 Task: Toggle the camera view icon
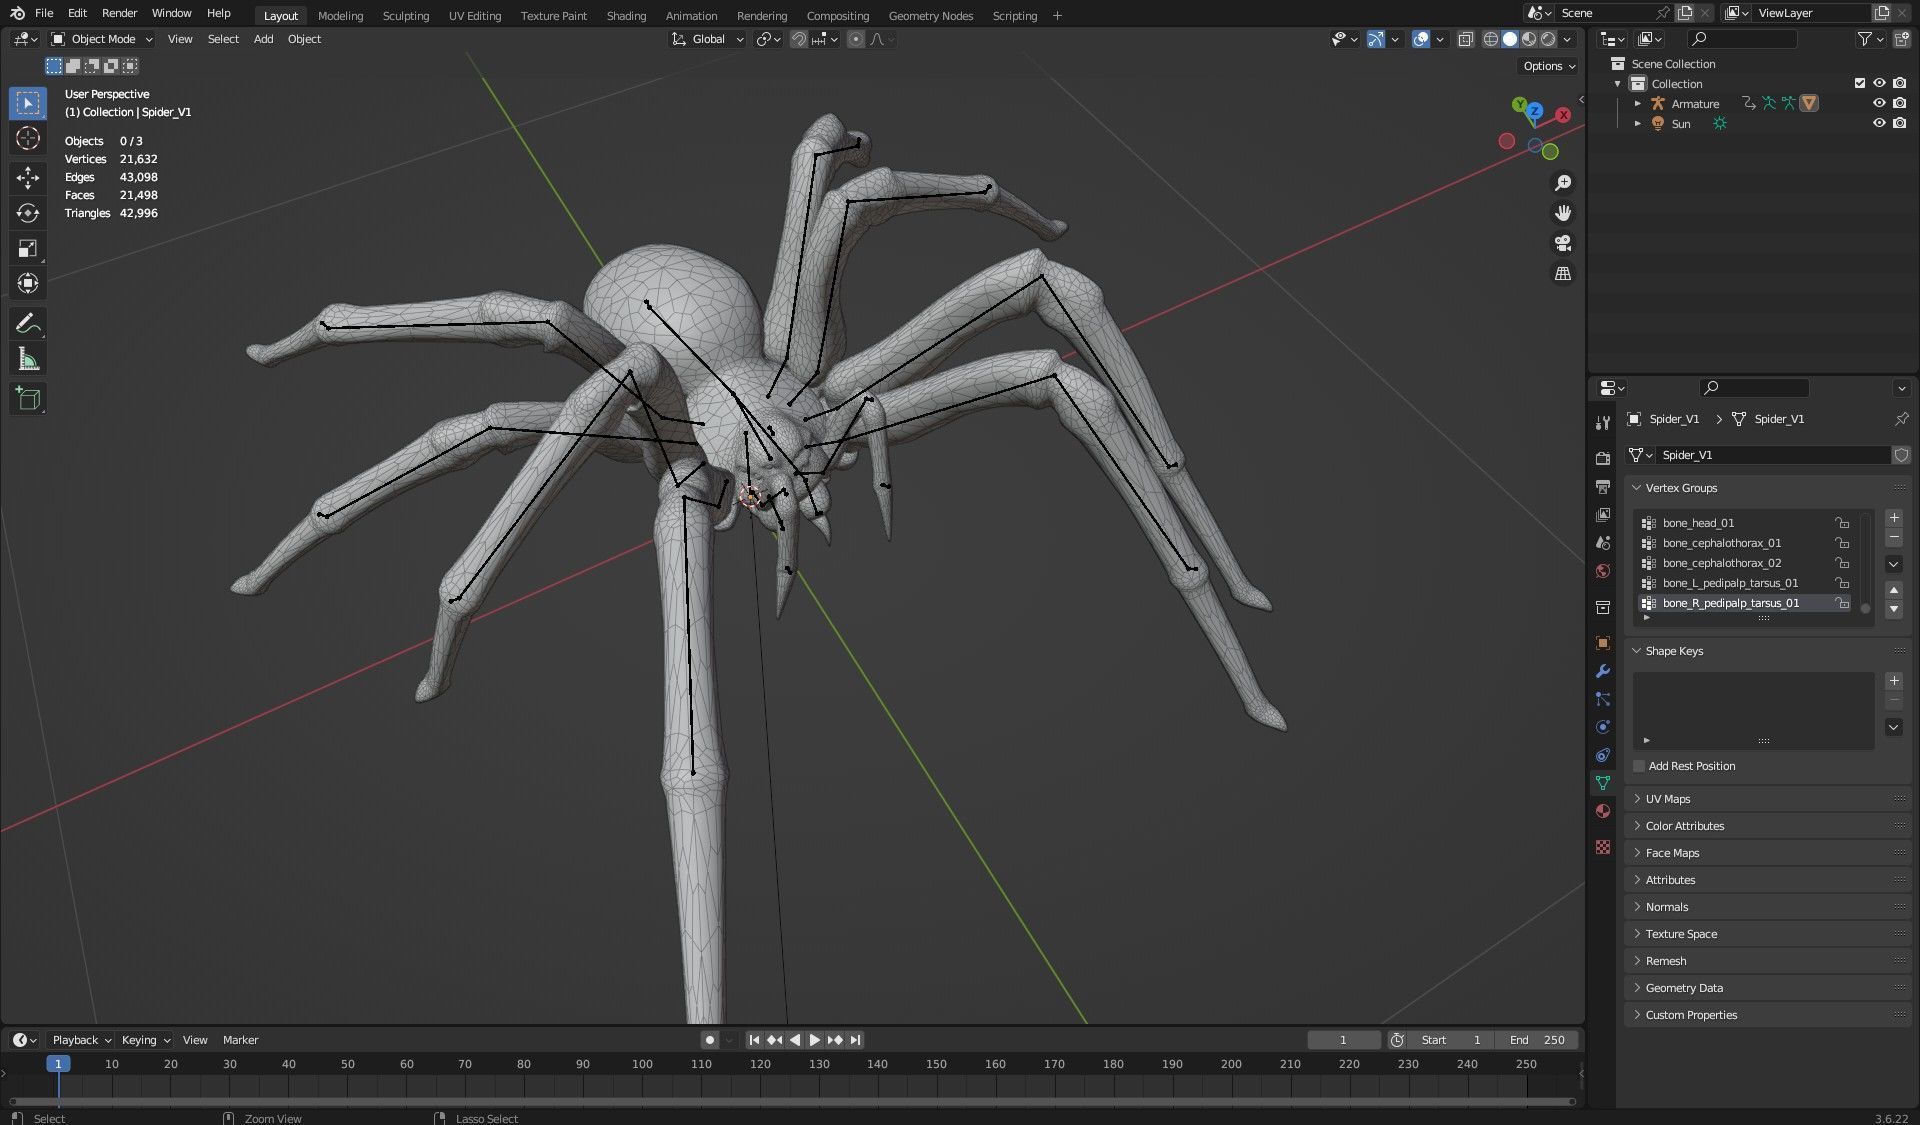point(1563,243)
